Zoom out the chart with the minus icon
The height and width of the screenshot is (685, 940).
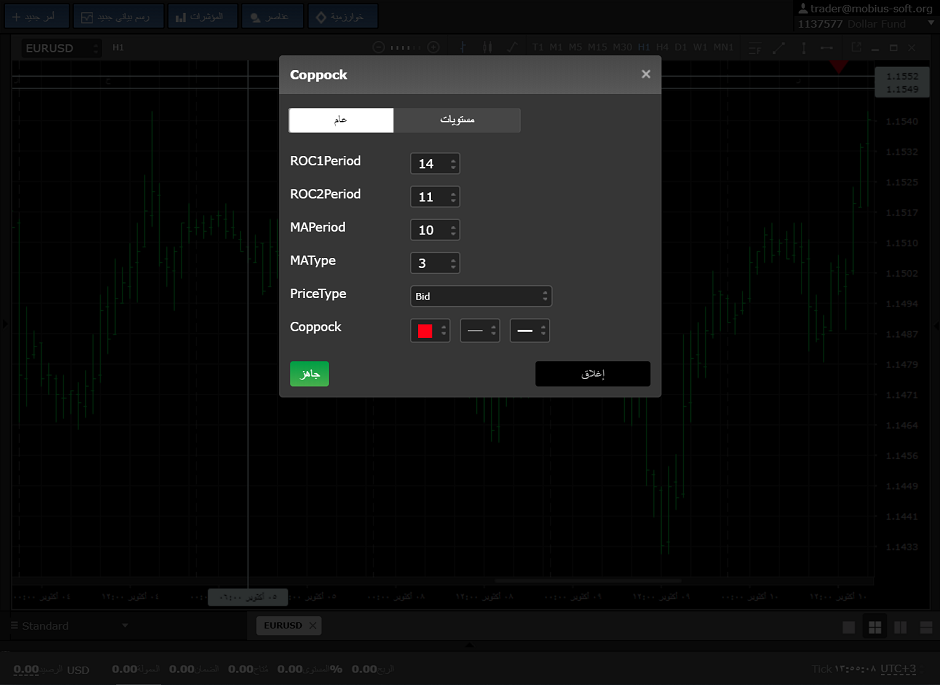point(379,47)
